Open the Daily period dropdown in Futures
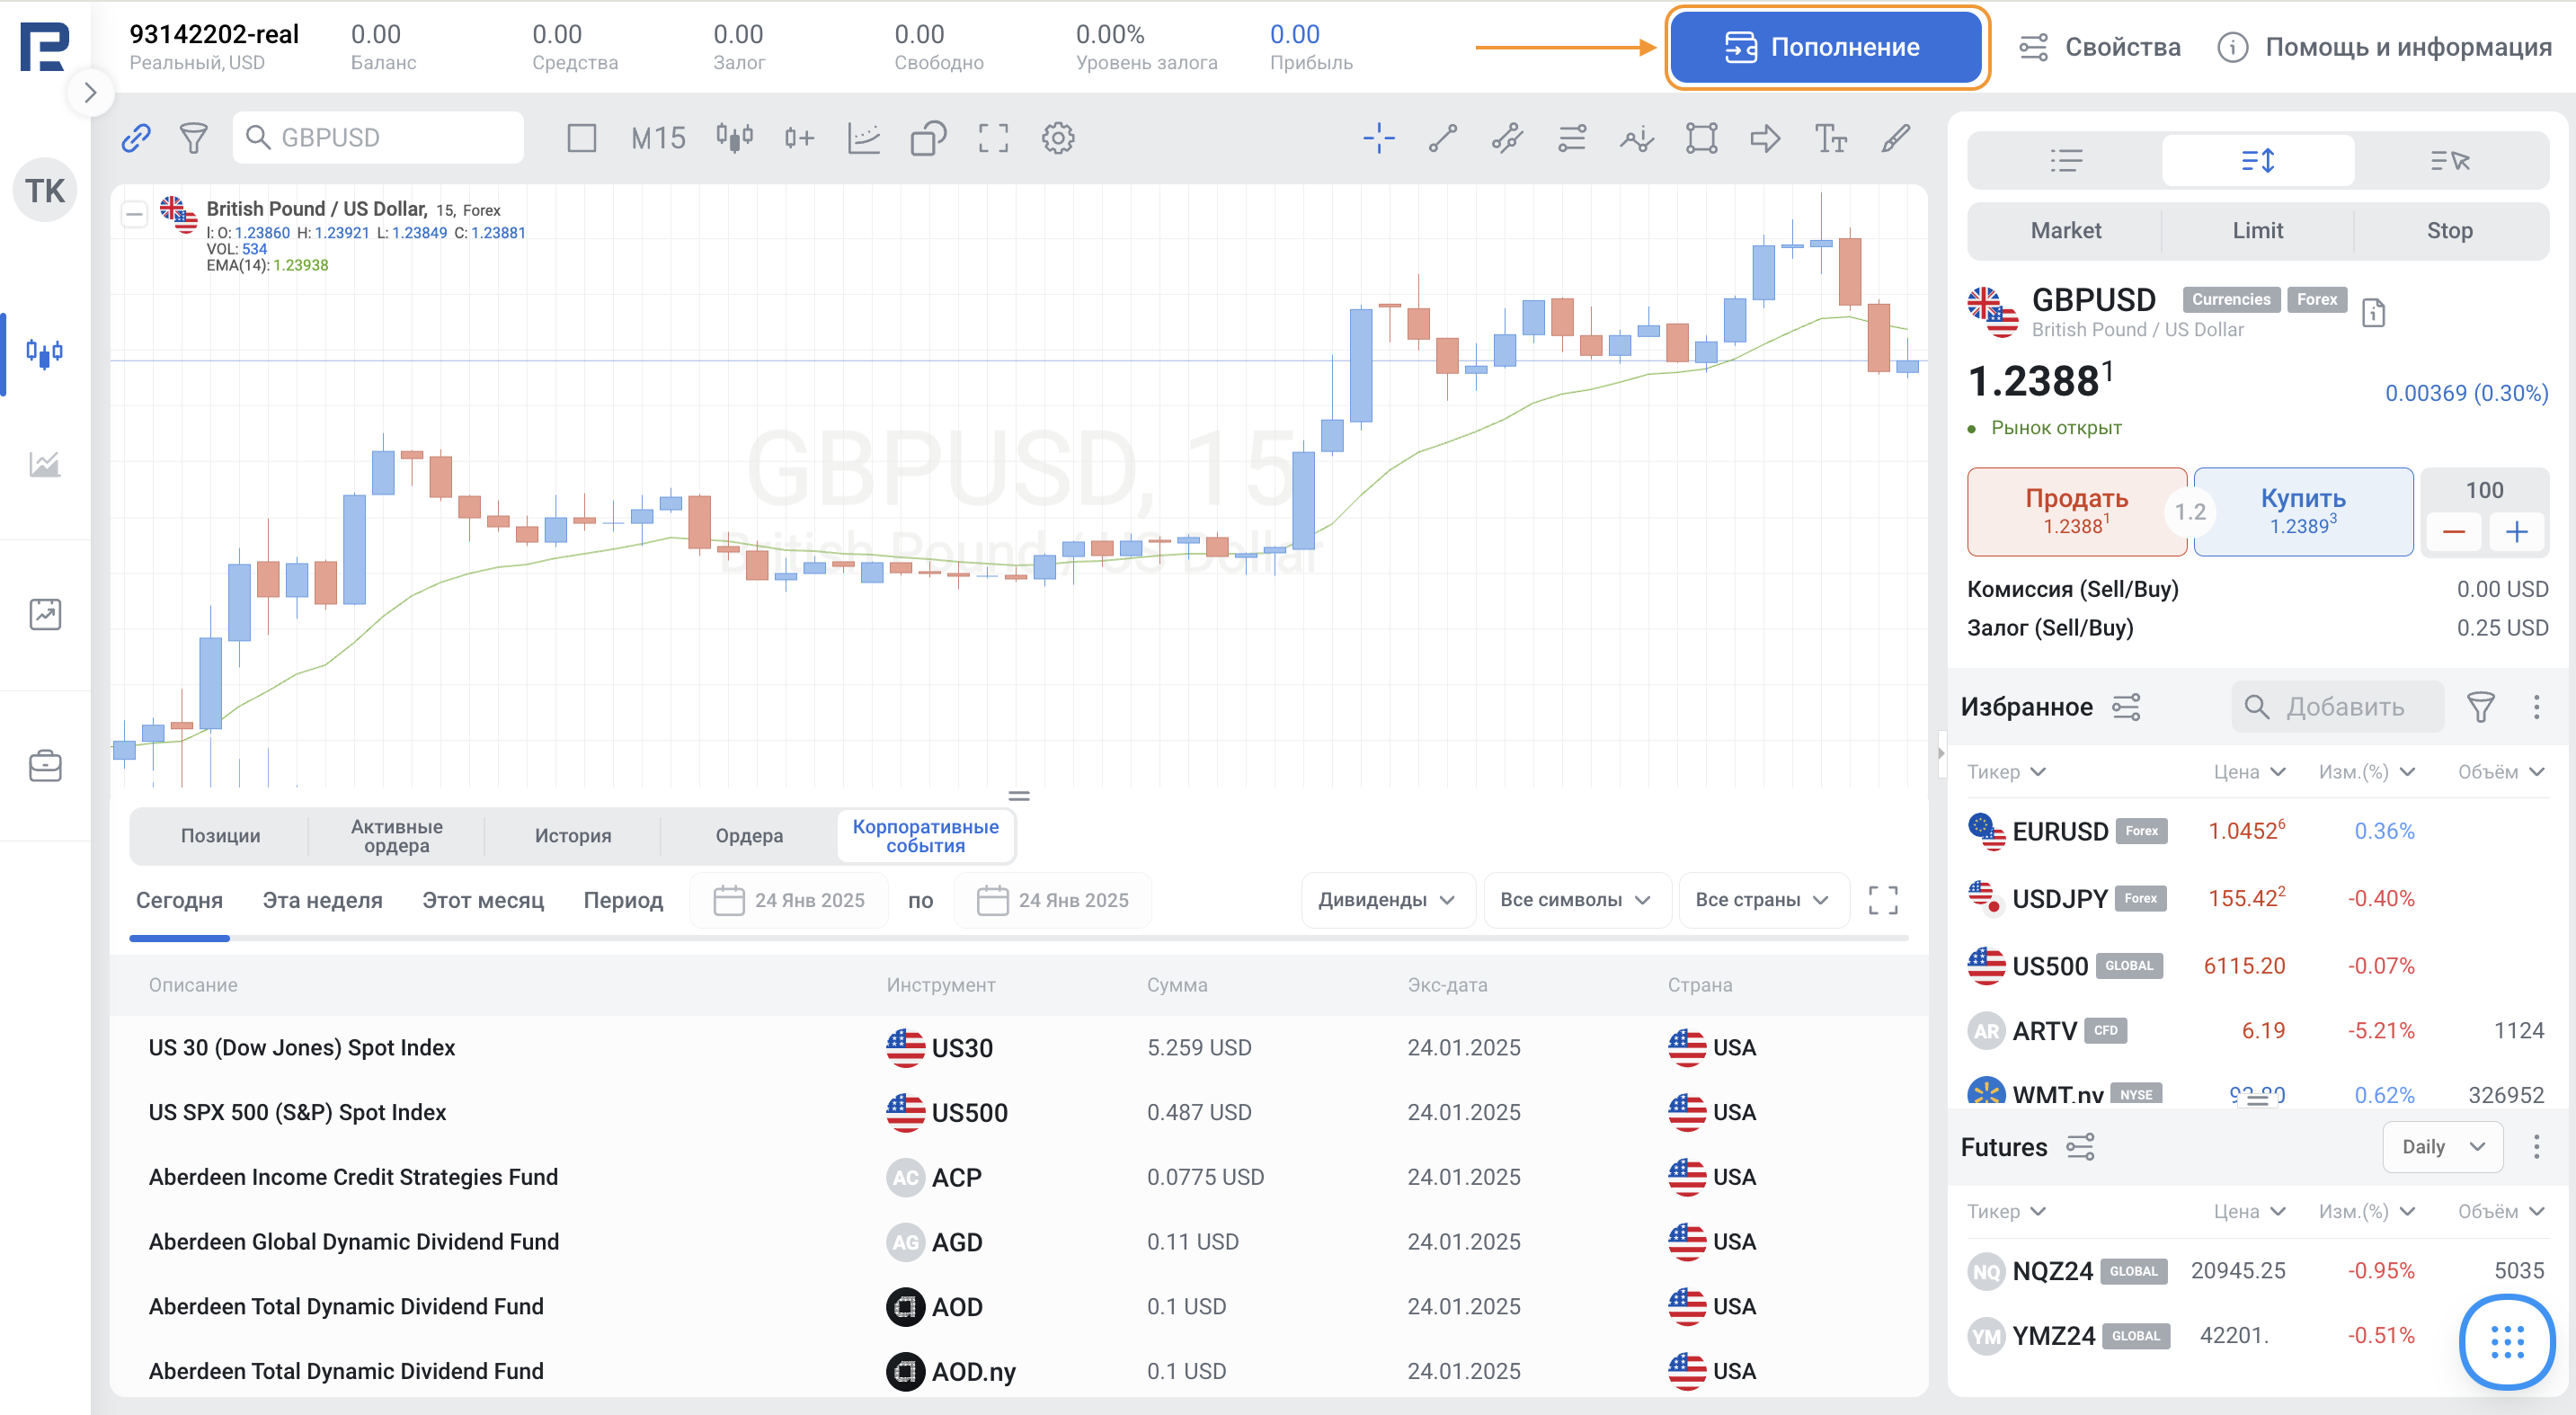The height and width of the screenshot is (1415, 2576). point(2442,1146)
